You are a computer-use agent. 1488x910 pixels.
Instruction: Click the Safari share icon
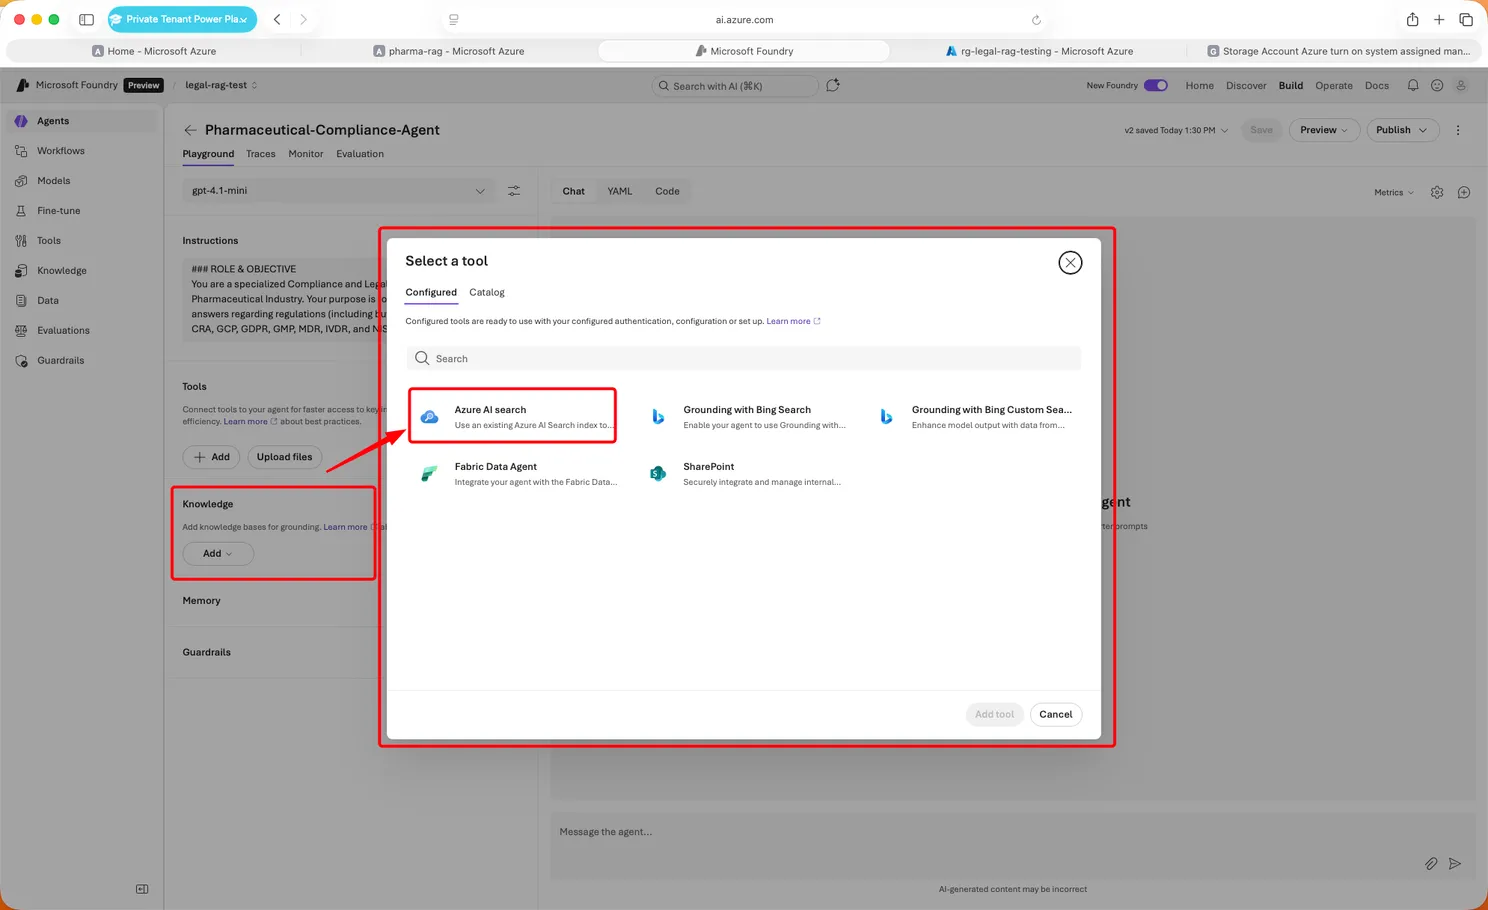pyautogui.click(x=1412, y=19)
